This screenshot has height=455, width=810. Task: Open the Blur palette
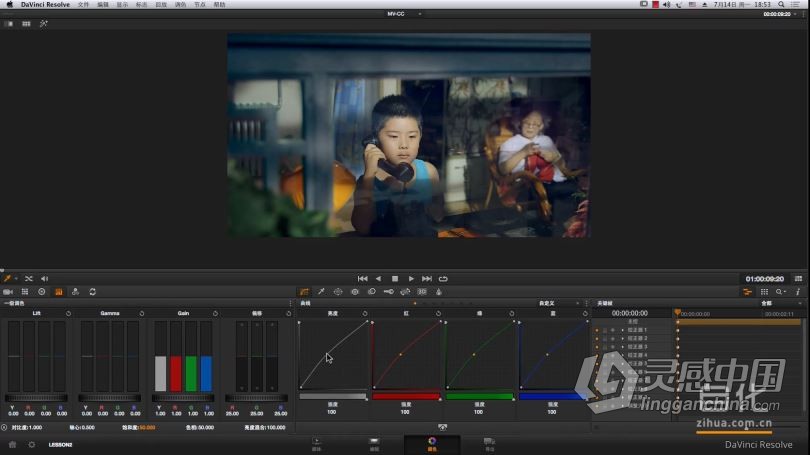point(371,292)
